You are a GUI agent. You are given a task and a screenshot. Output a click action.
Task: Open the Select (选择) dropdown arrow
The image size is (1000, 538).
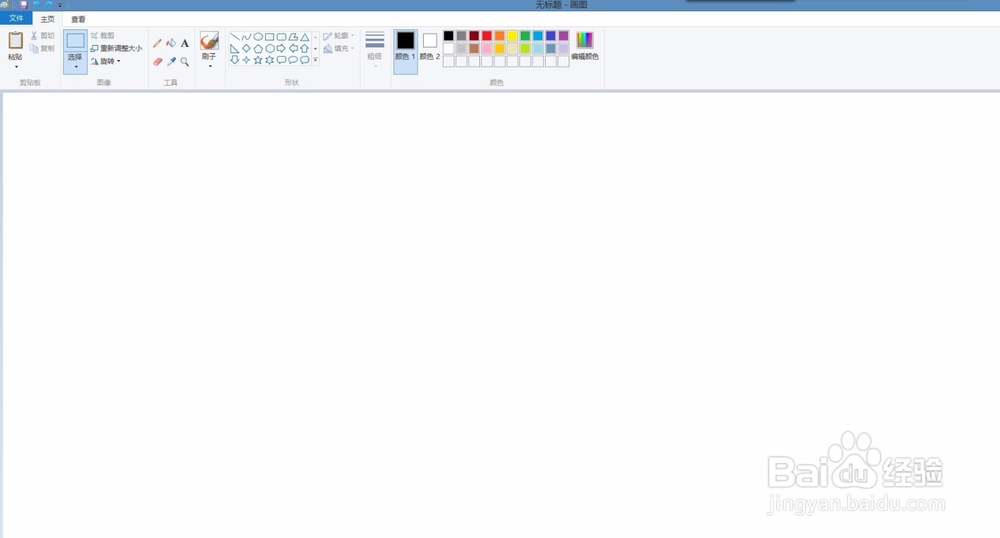pyautogui.click(x=76, y=66)
